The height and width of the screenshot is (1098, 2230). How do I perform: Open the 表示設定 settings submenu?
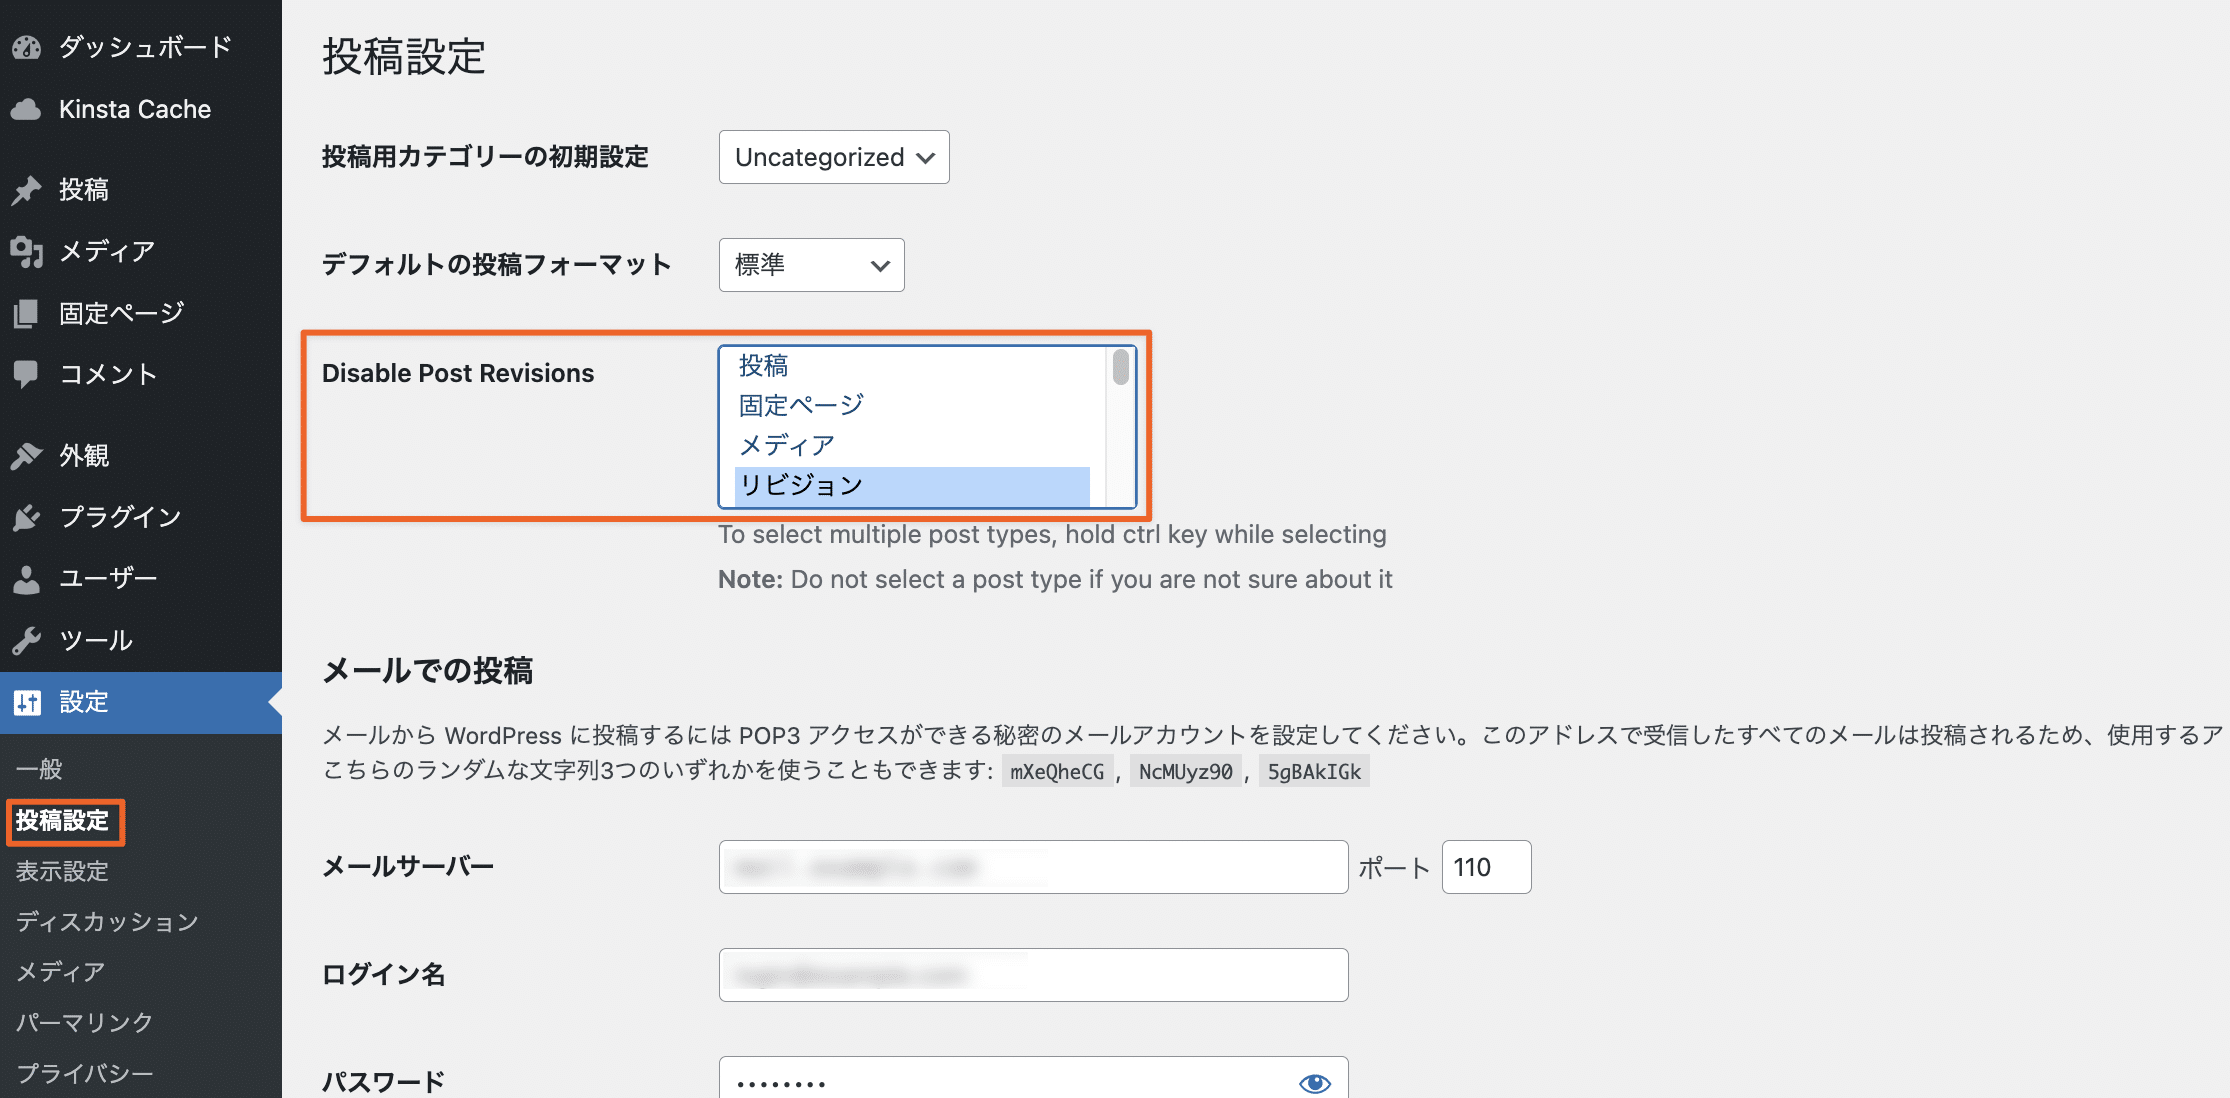coord(62,871)
